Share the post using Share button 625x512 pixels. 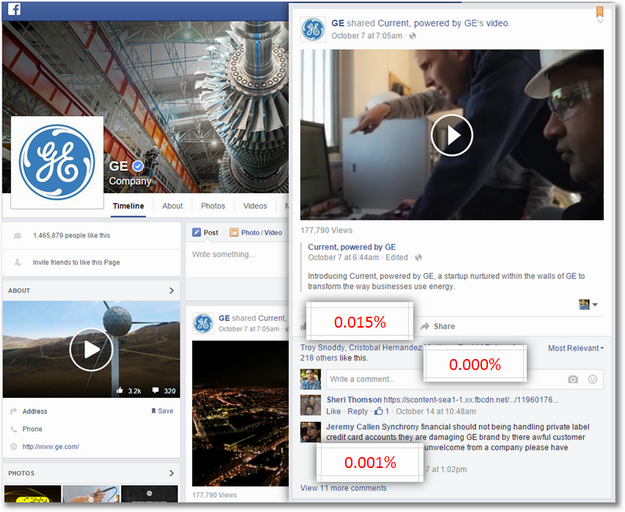(x=437, y=326)
